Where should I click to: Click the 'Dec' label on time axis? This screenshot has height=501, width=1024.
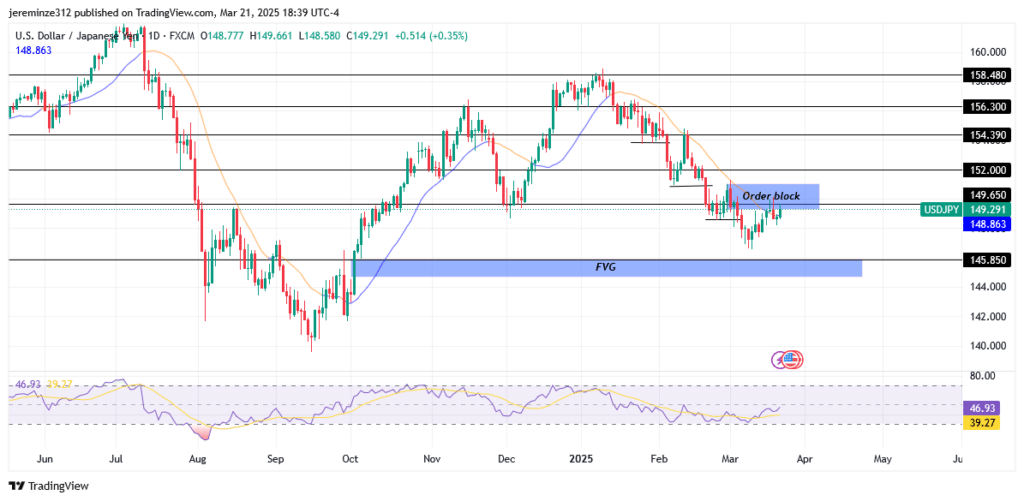click(506, 459)
